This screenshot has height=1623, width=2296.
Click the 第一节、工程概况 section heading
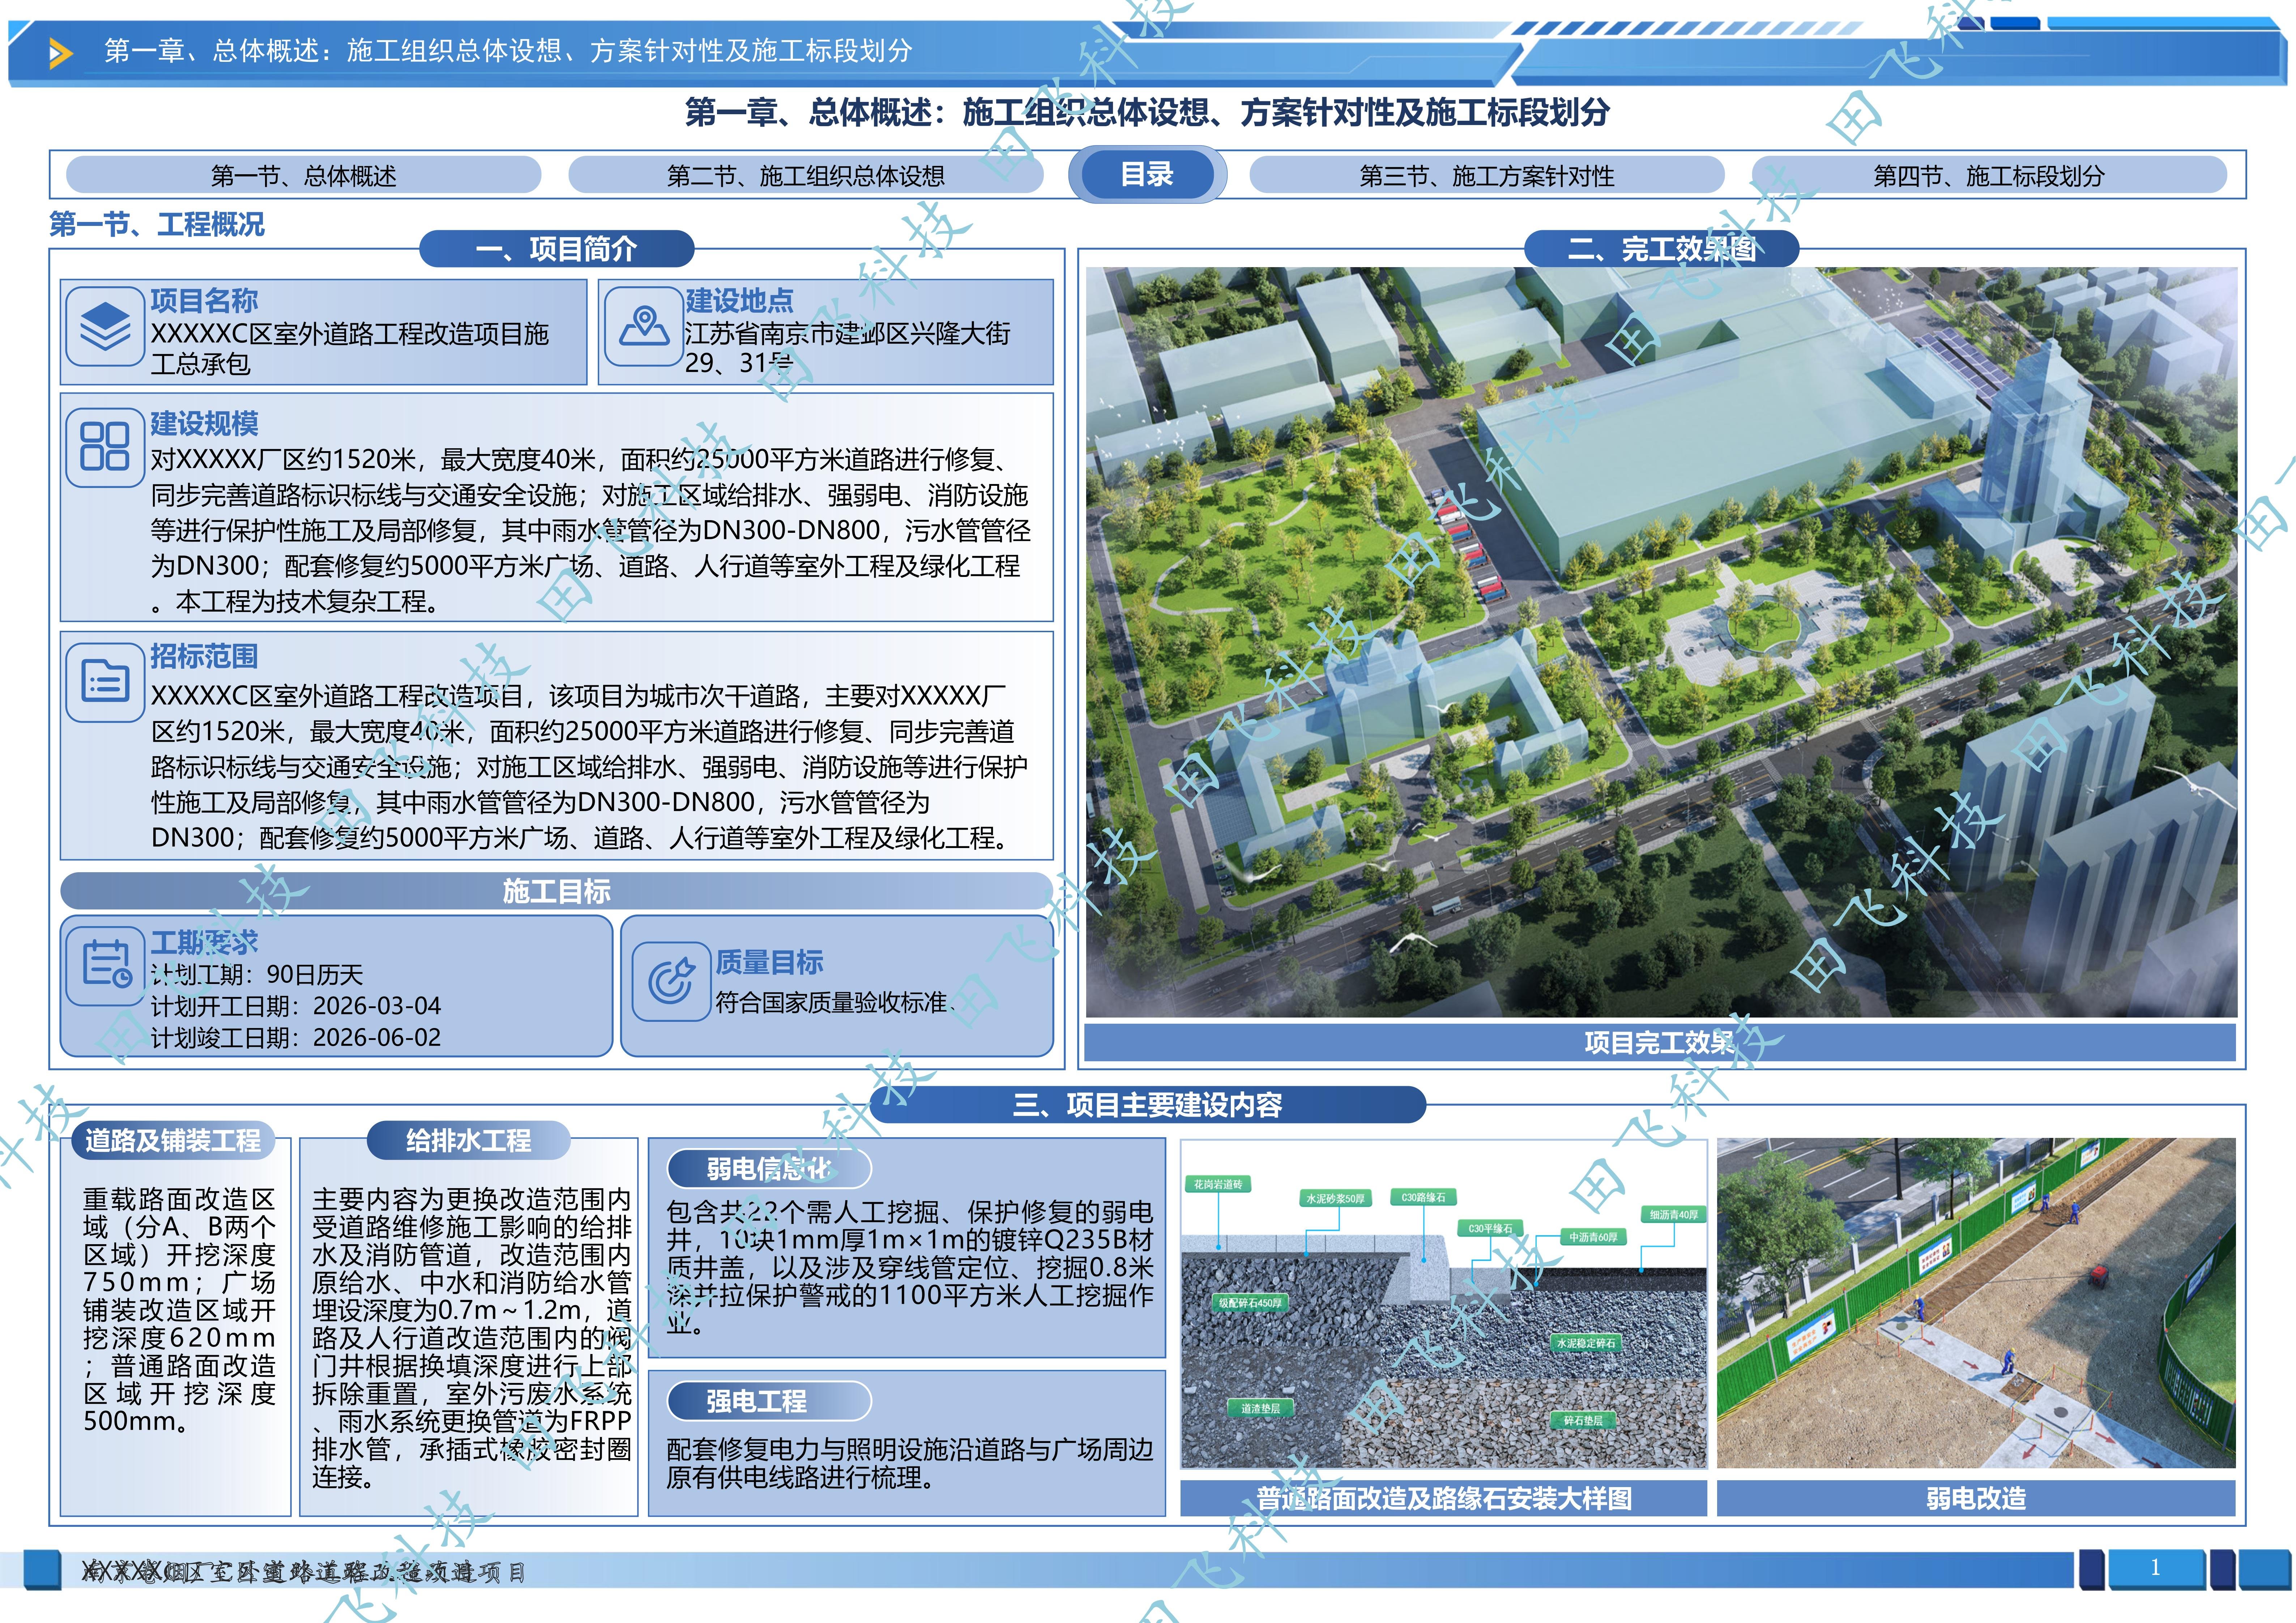coord(157,224)
